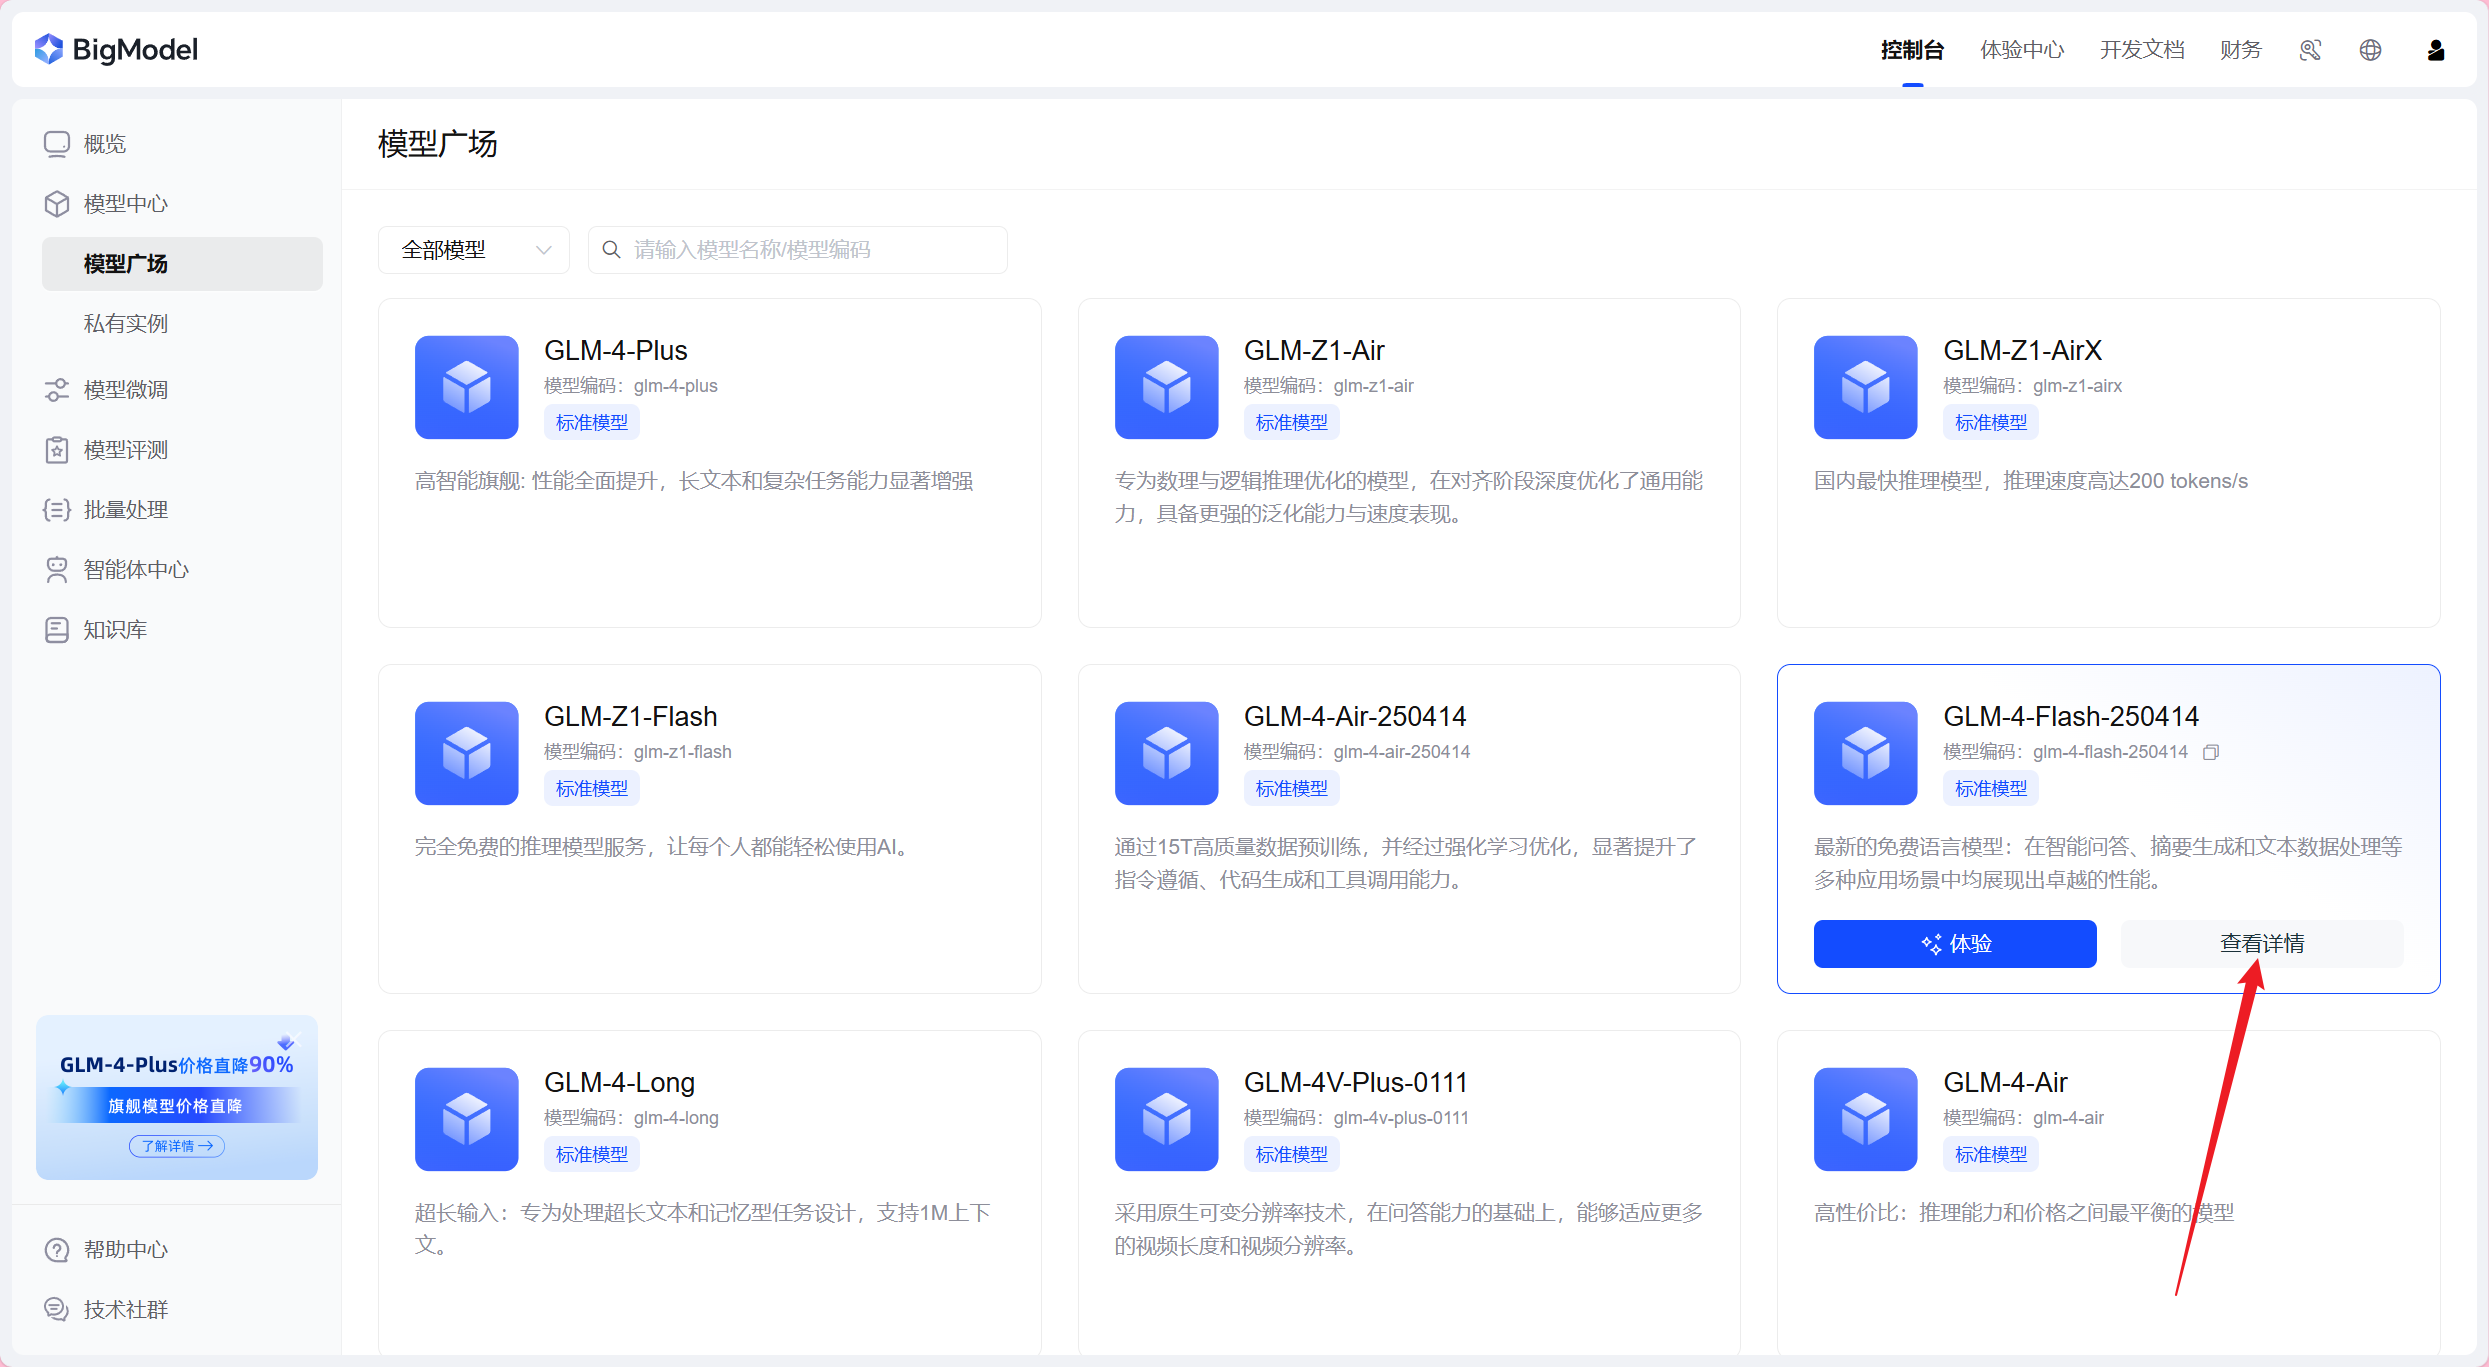Viewport: 2489px width, 1367px height.
Task: Click the search magnifier icon
Action: (x=611, y=250)
